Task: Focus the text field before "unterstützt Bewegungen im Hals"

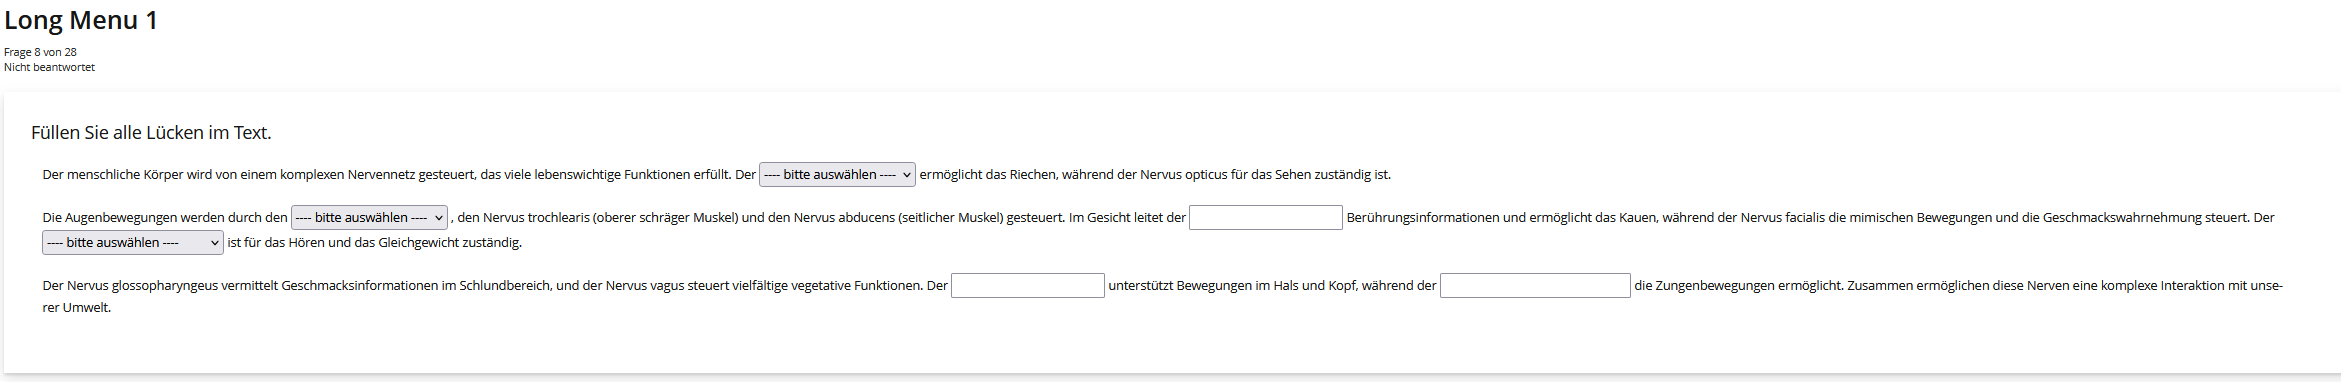Action: [1028, 286]
